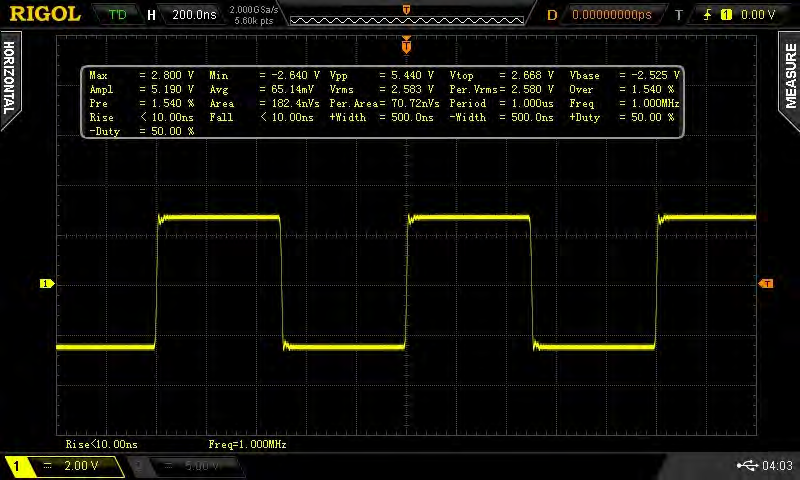Click the 200.0ns horizontal timebase value

(194, 15)
